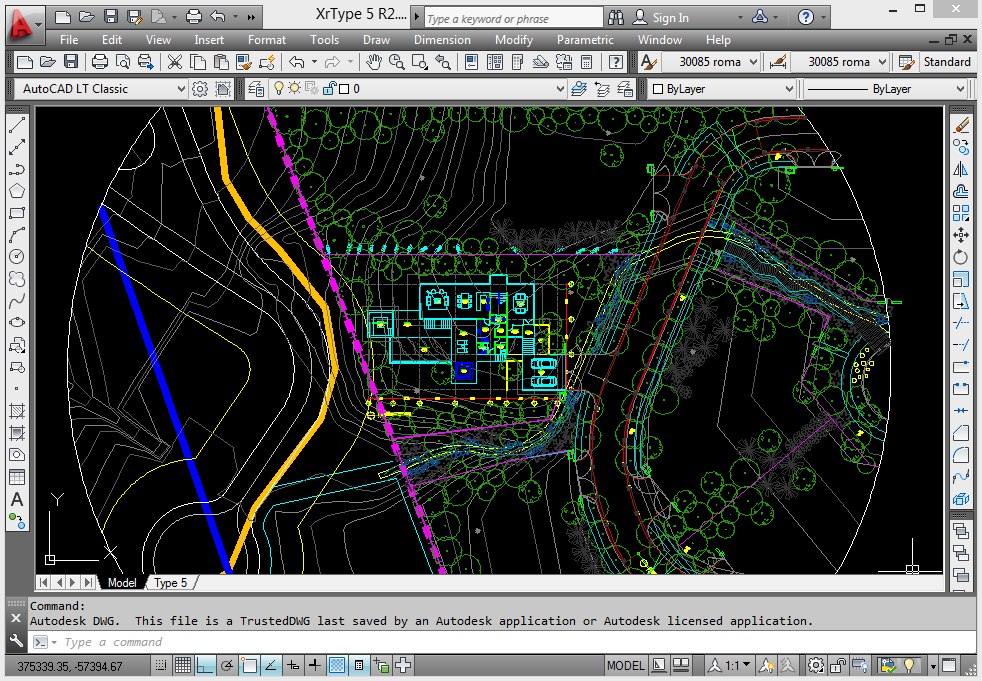The width and height of the screenshot is (982, 681).
Task: Switch to the Type 5 layout tab
Action: (170, 583)
